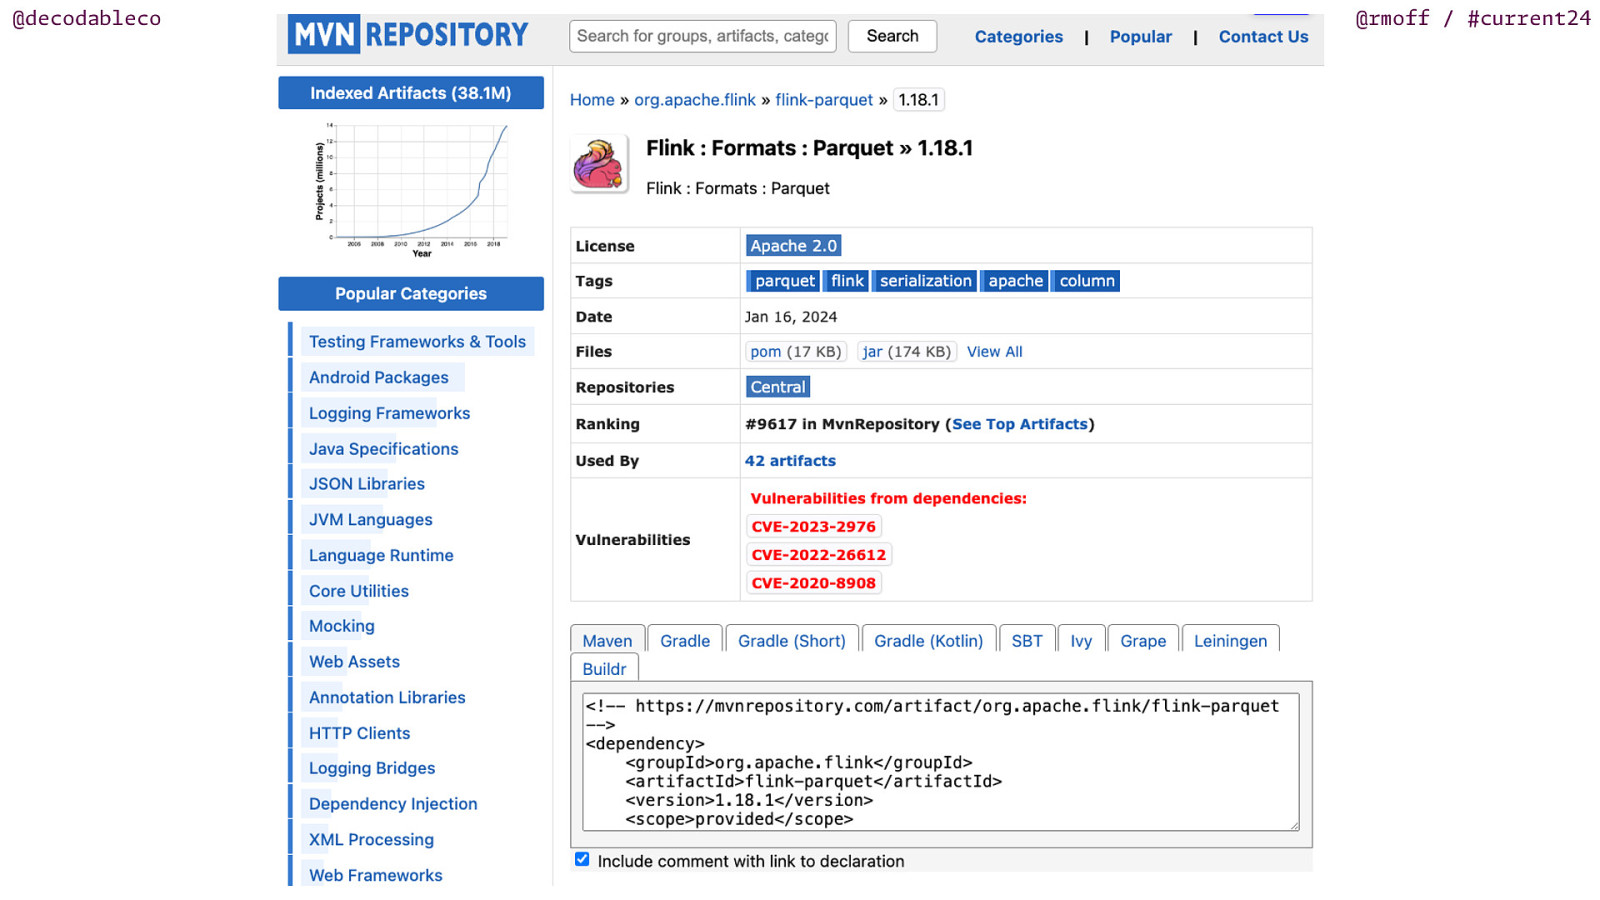Switch to the Ivy tab
The width and height of the screenshot is (1600, 900).
point(1081,640)
